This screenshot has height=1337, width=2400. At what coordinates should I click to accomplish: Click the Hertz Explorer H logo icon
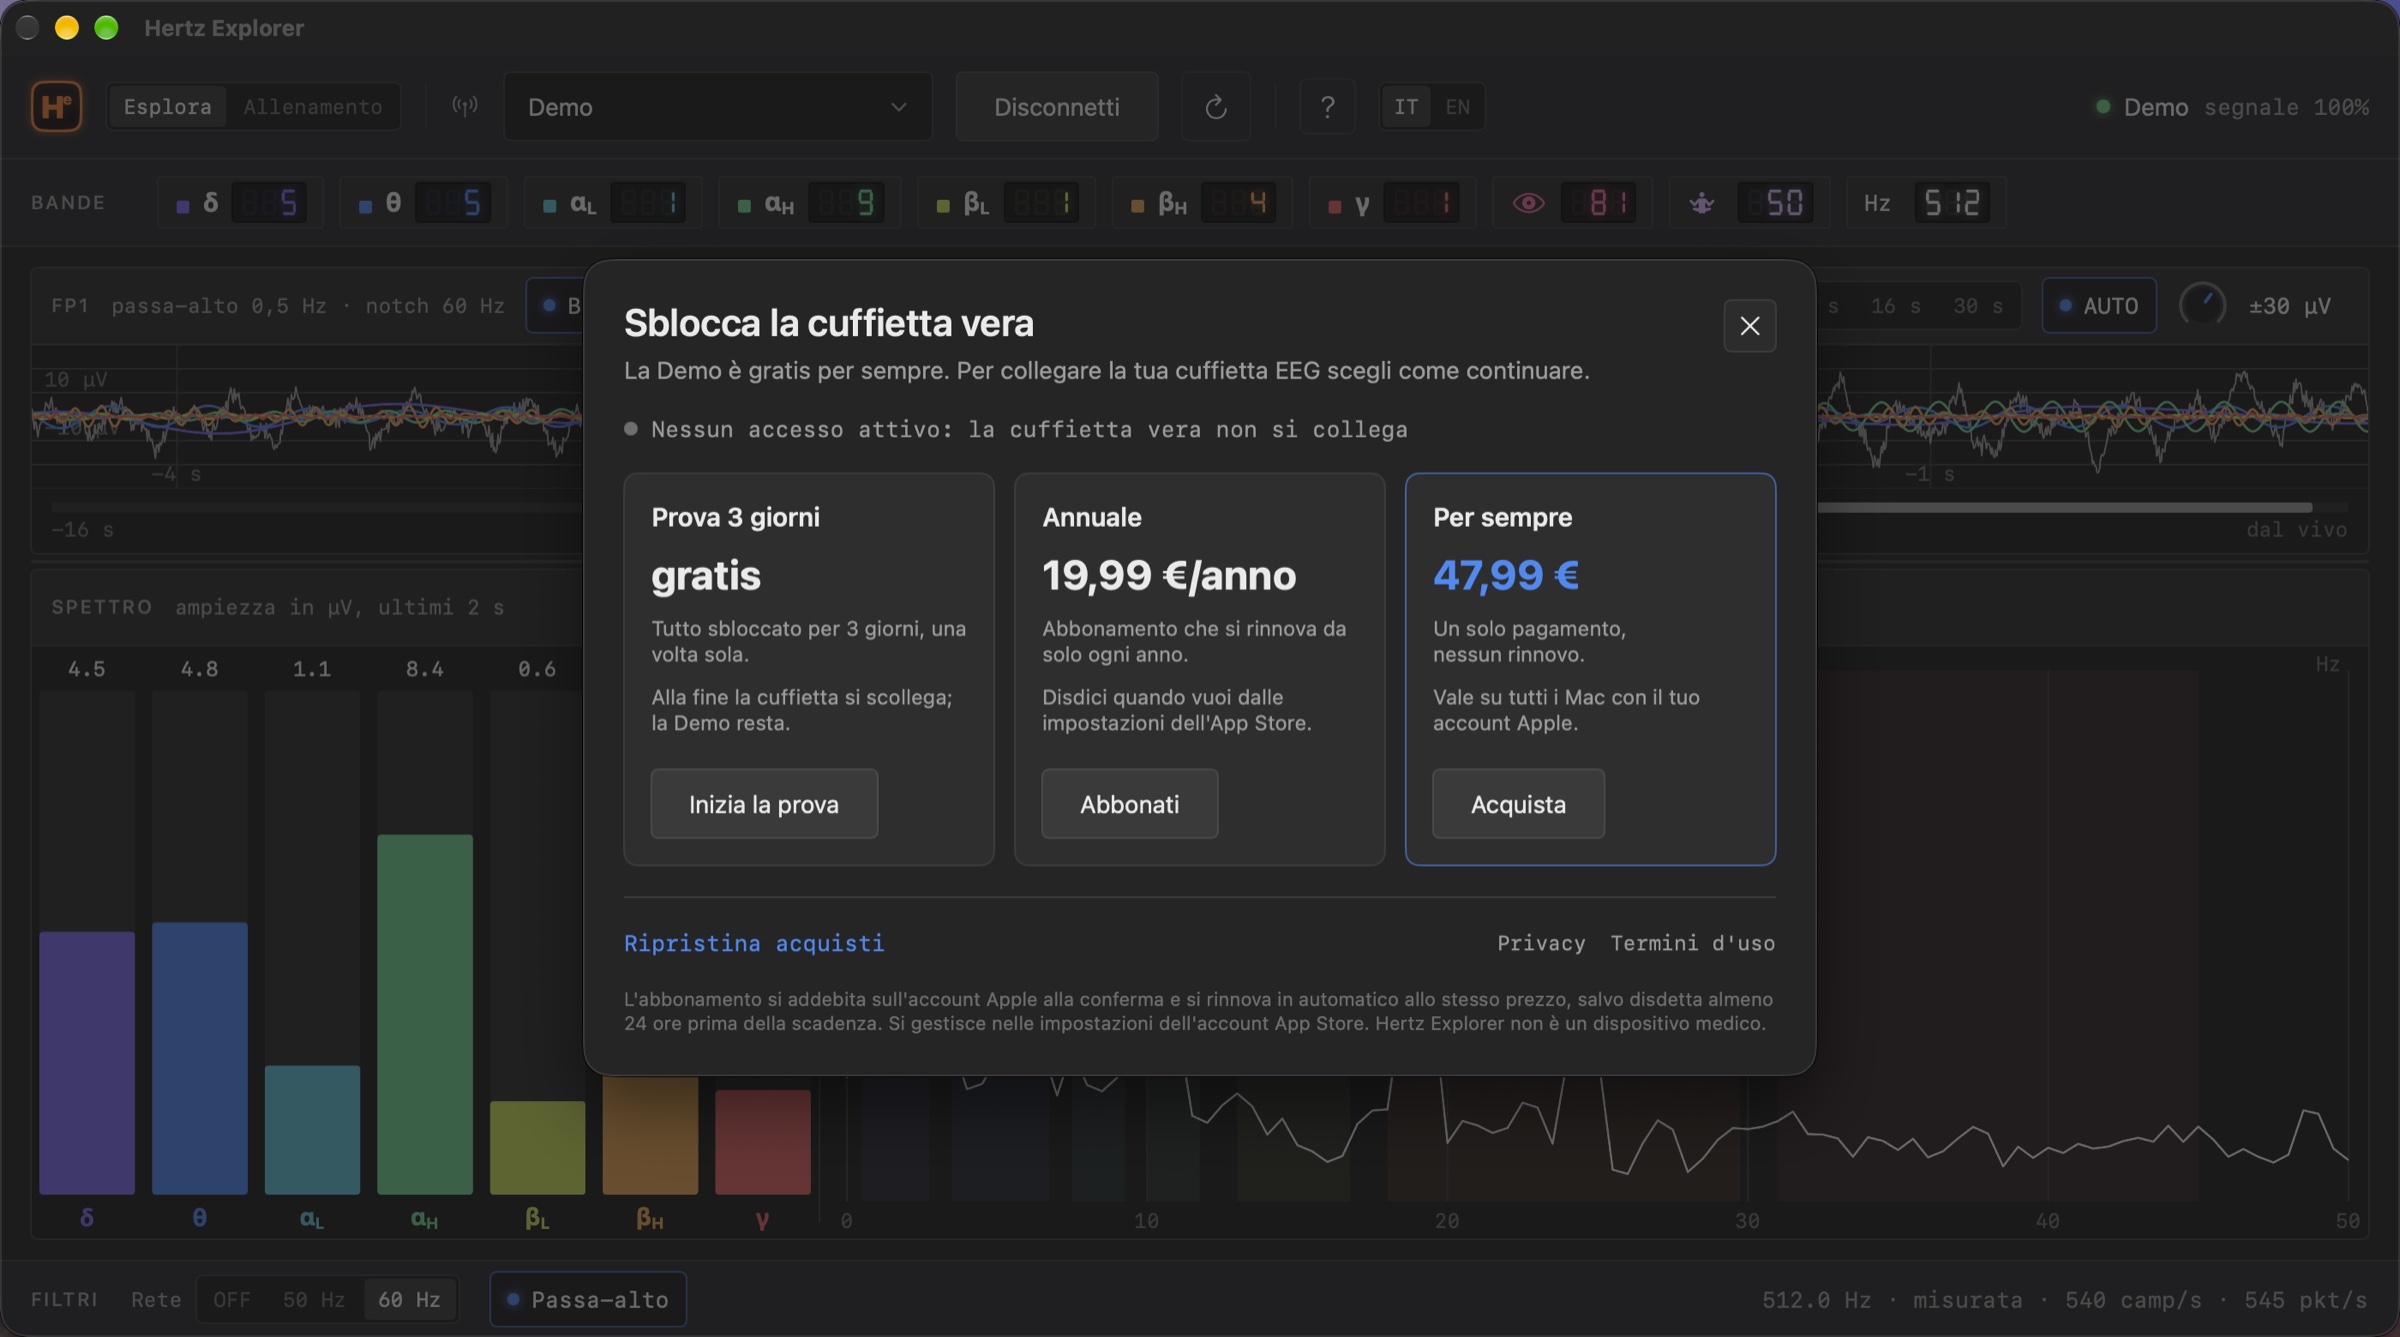56,106
